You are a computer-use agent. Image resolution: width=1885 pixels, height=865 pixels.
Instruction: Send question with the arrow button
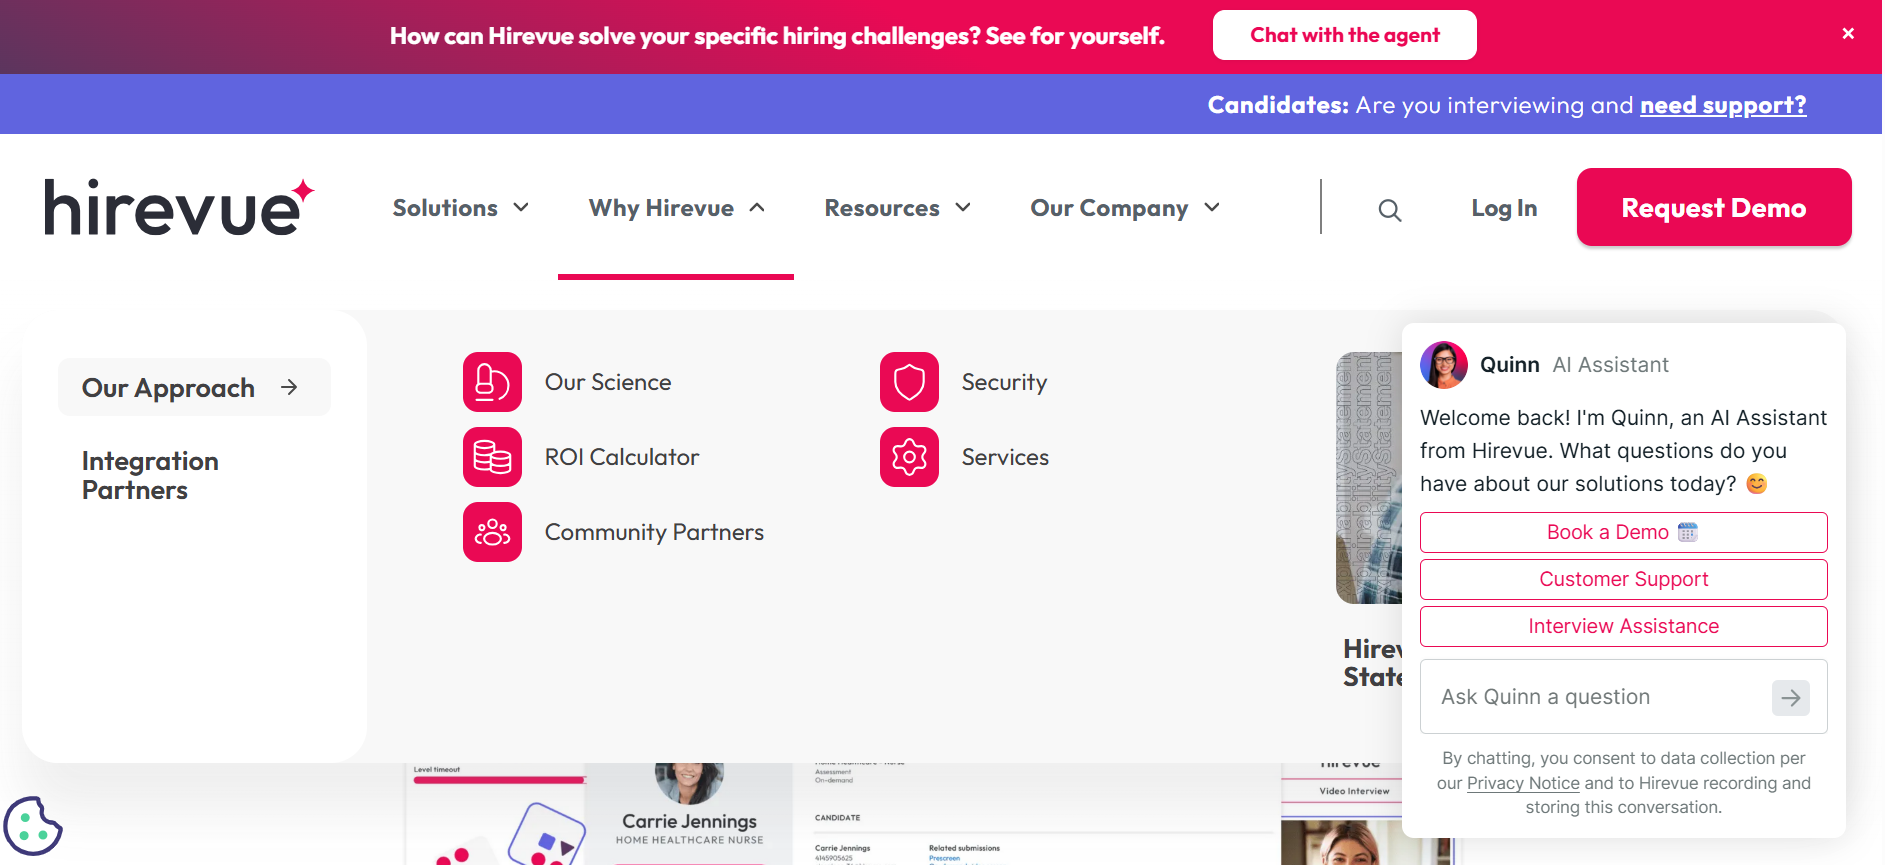(x=1790, y=697)
